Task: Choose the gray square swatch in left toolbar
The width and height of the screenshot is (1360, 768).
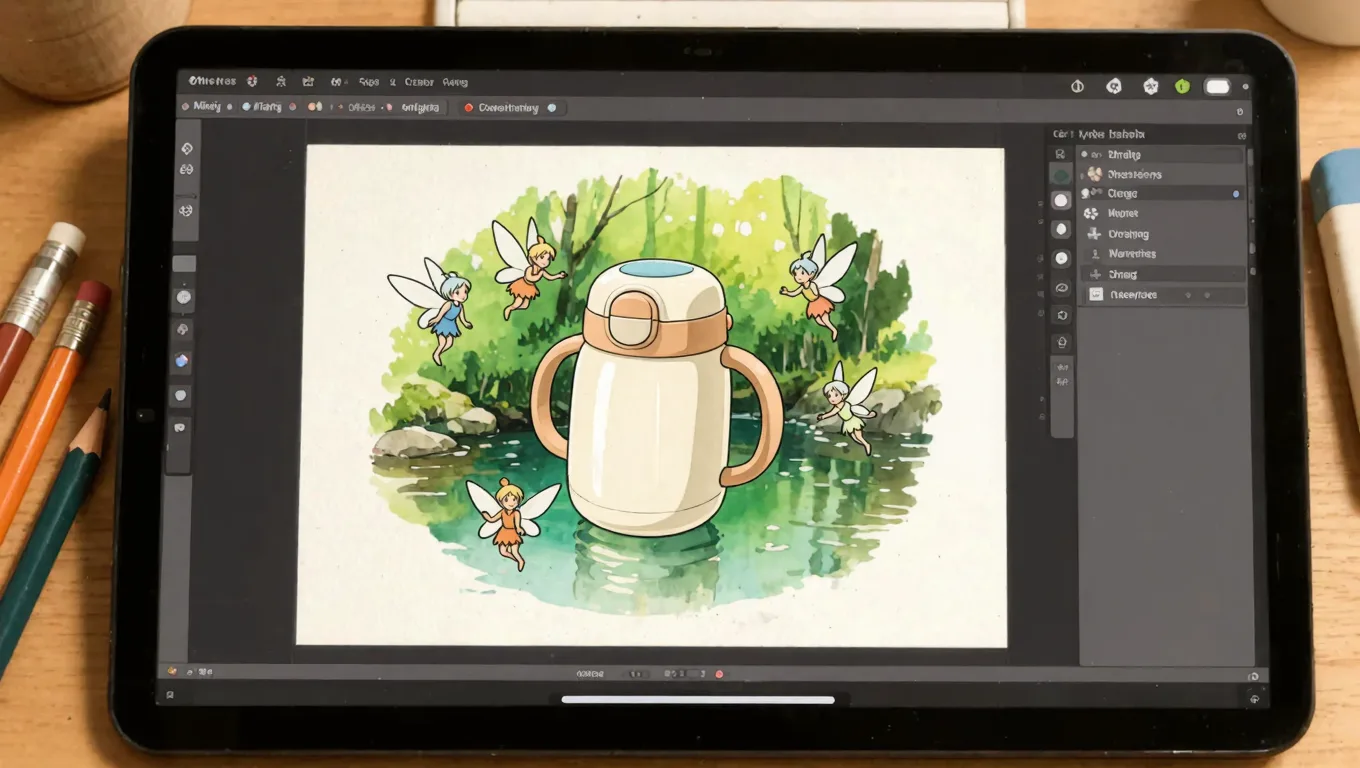Action: [x=184, y=264]
